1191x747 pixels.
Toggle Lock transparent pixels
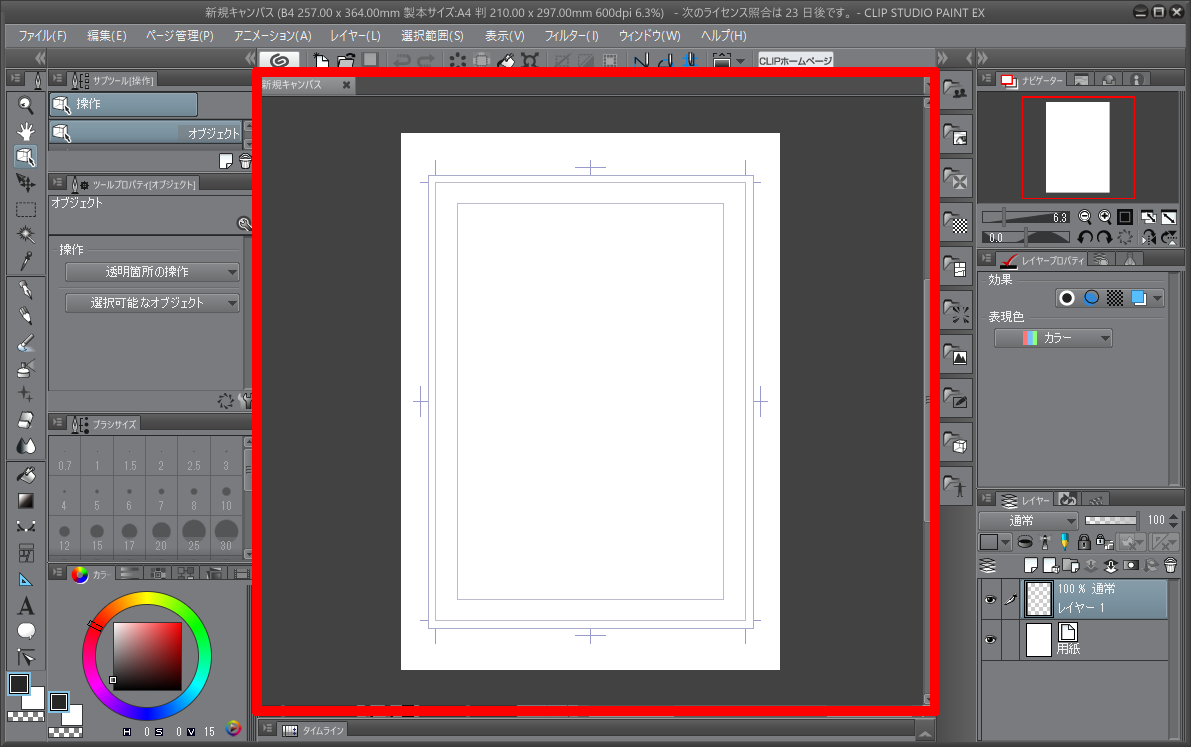coord(1104,542)
